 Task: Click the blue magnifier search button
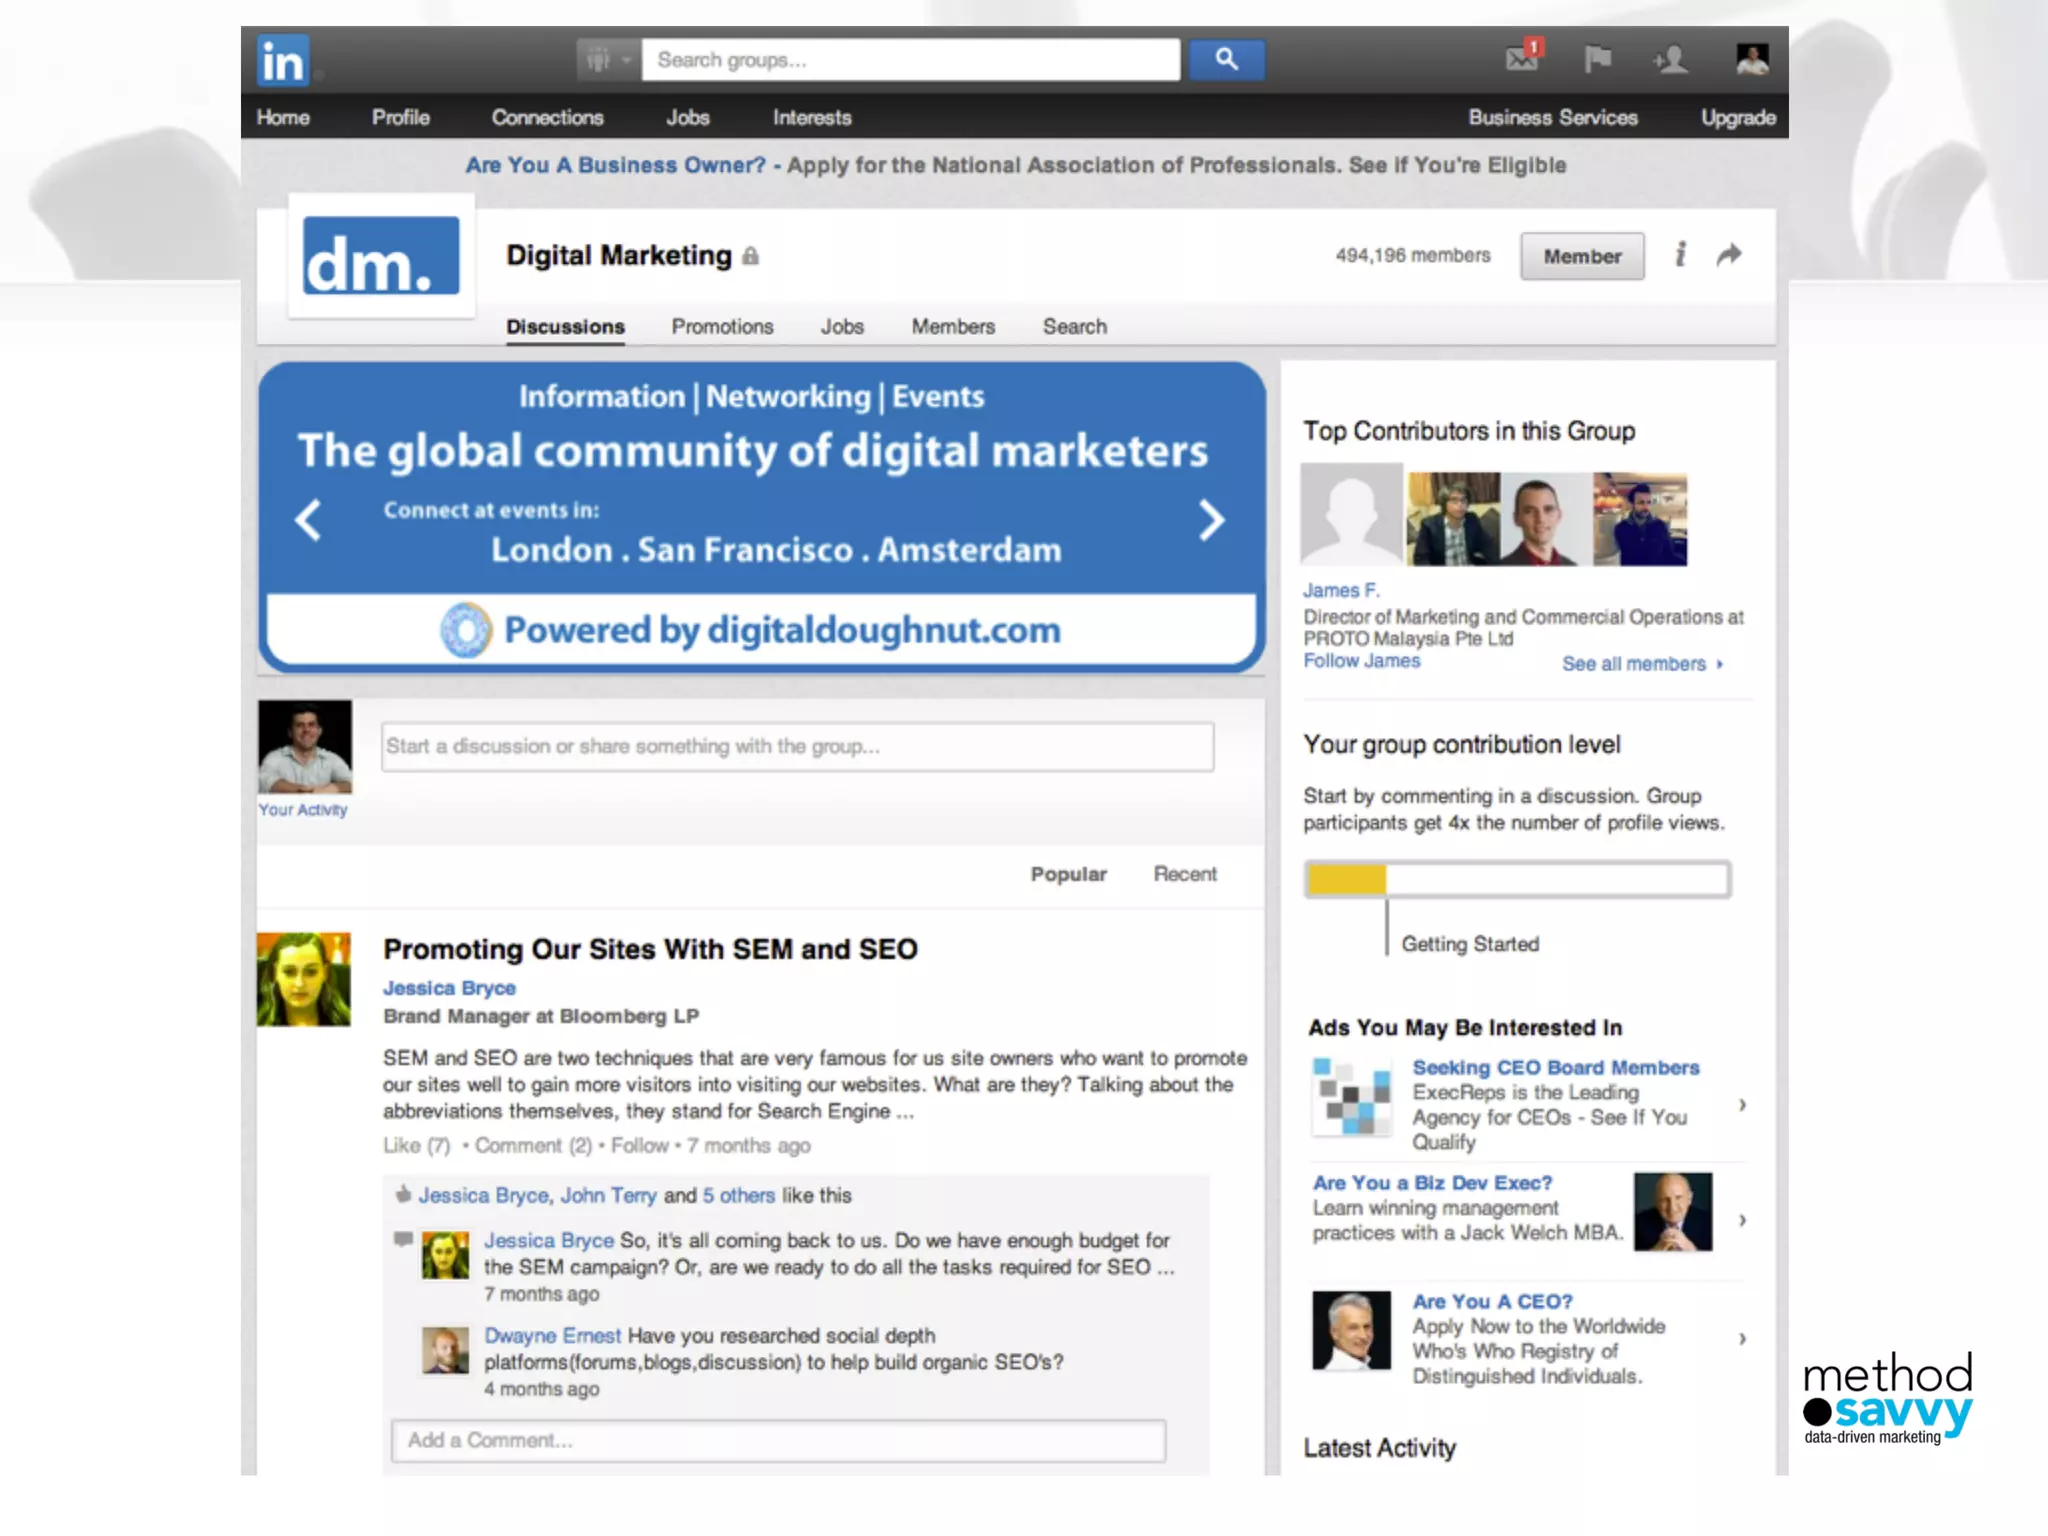(x=1226, y=60)
